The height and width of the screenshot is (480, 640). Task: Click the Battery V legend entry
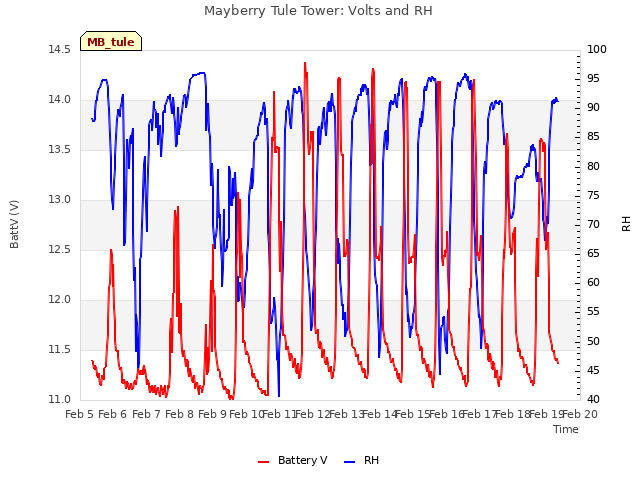pos(293,460)
